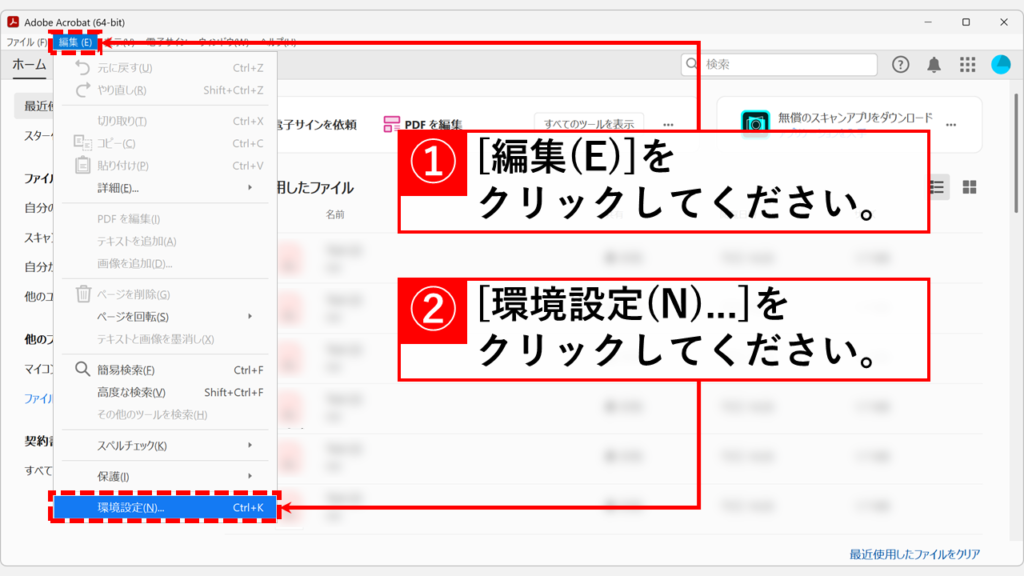Open the user profile avatar
The image size is (1024, 576).
click(x=1000, y=64)
